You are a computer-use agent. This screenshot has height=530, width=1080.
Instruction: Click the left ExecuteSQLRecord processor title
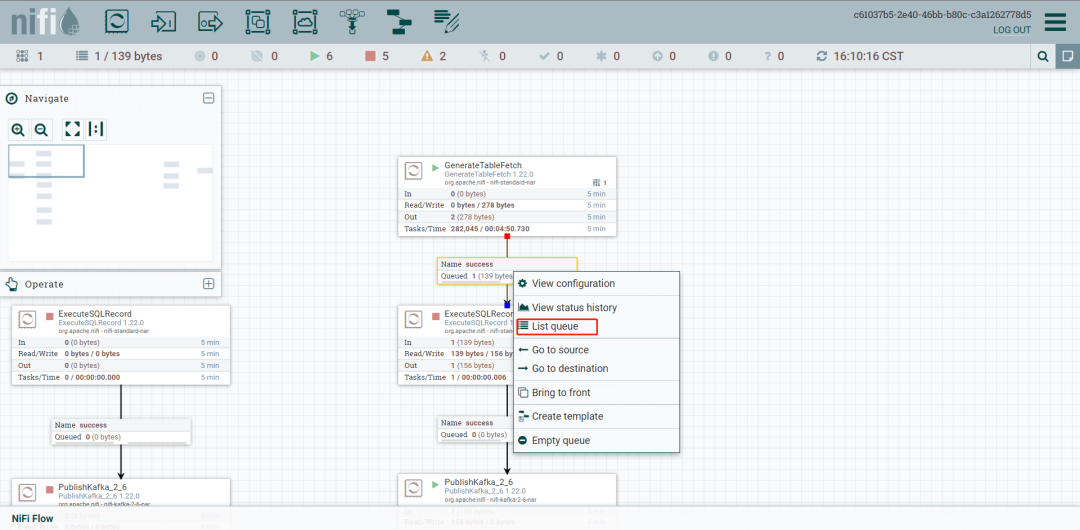tap(95, 314)
